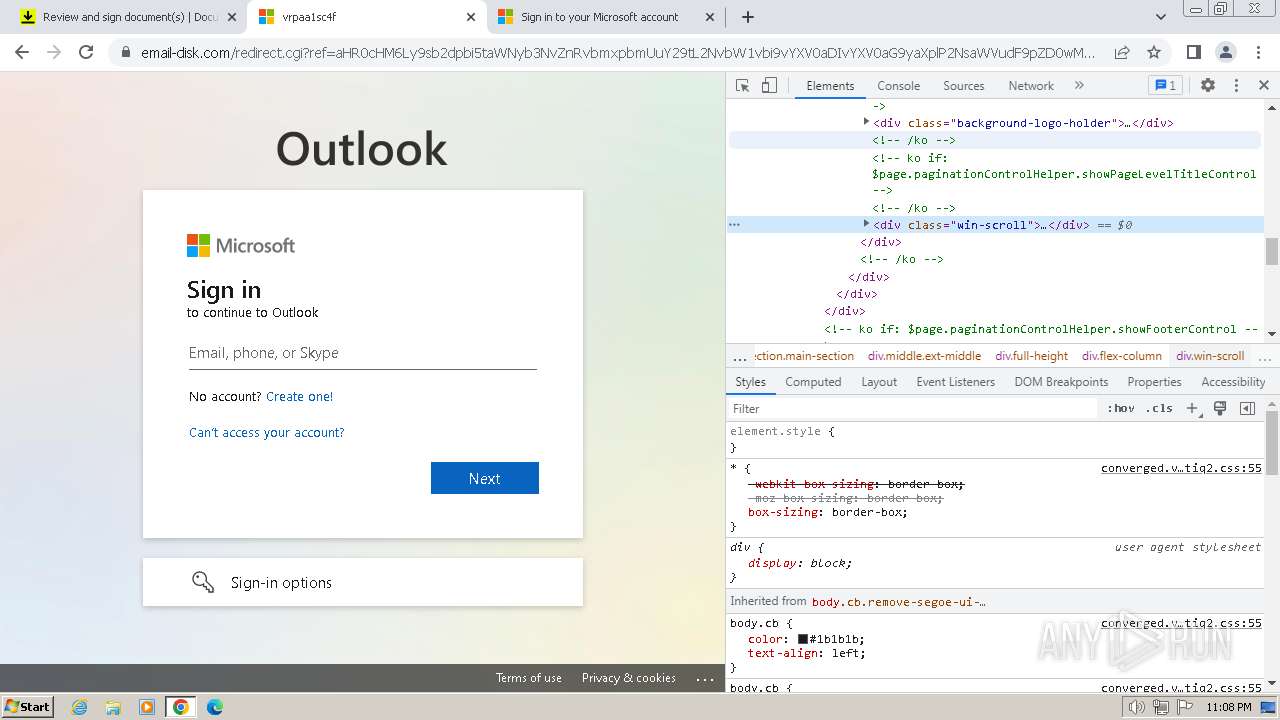Select div.full-height in the breadcrumb
The width and height of the screenshot is (1280, 720).
click(1031, 356)
